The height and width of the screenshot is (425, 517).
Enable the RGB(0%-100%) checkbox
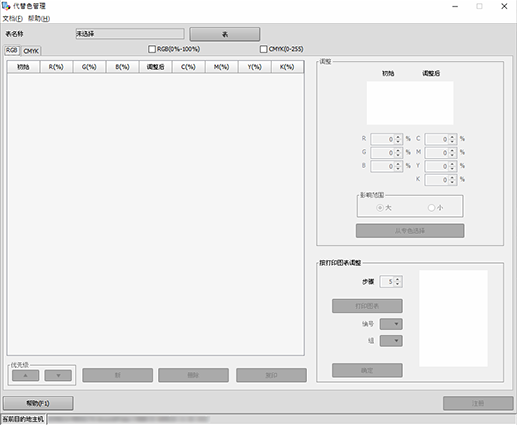[x=152, y=49]
